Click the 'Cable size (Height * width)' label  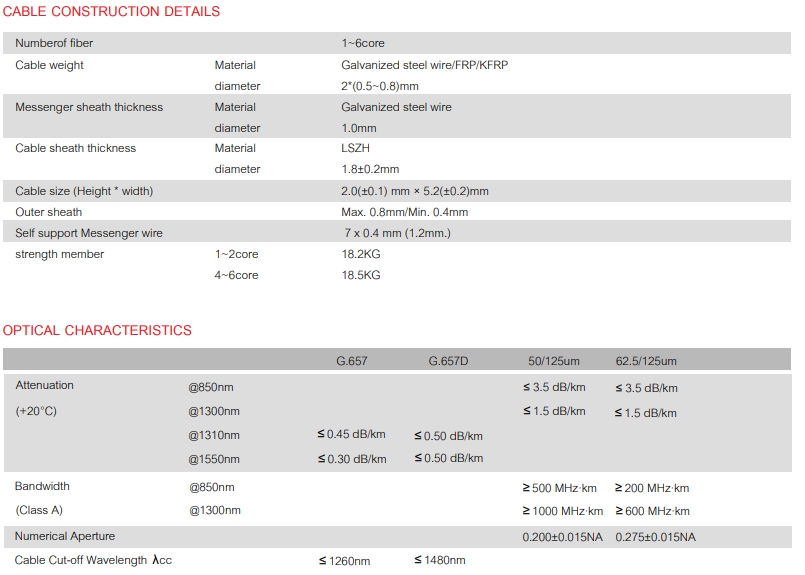click(84, 191)
